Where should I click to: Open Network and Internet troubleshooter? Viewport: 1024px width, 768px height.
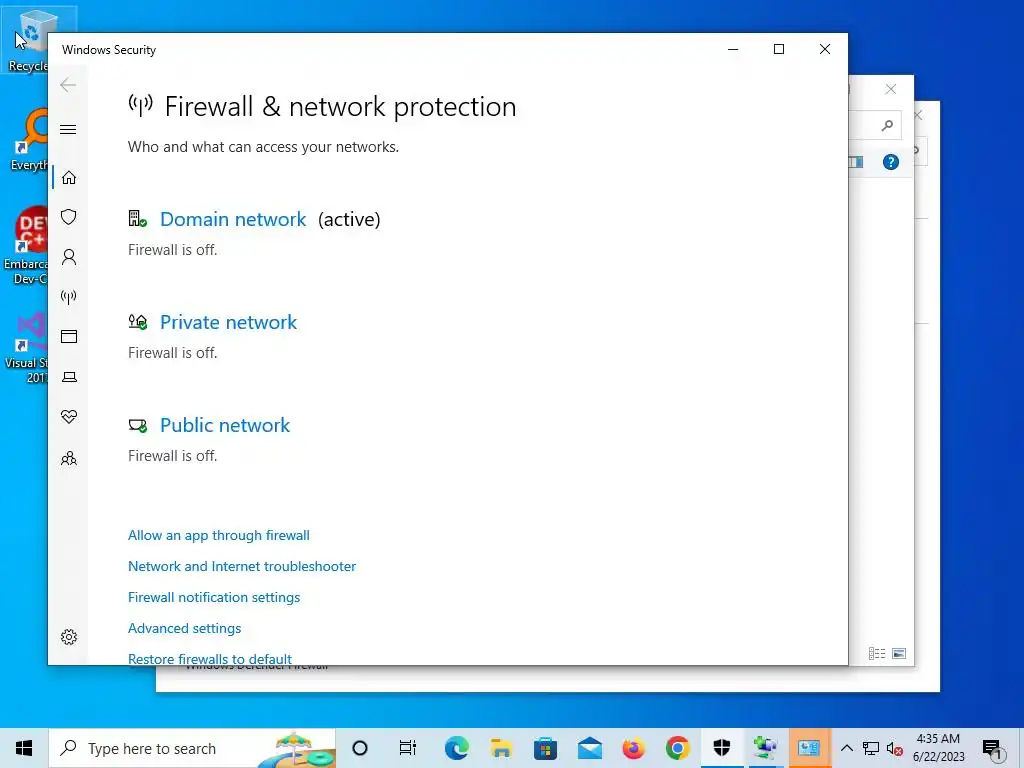tap(242, 566)
